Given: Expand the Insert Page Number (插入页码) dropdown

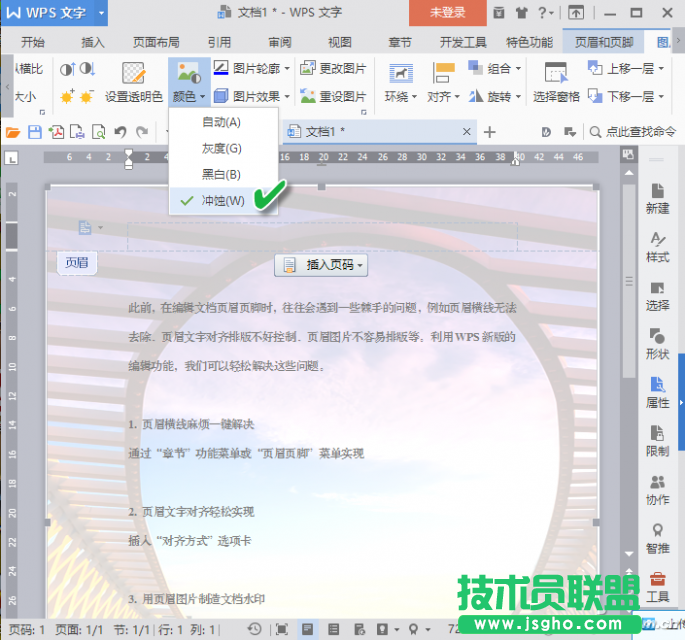Looking at the screenshot, I should 323,265.
